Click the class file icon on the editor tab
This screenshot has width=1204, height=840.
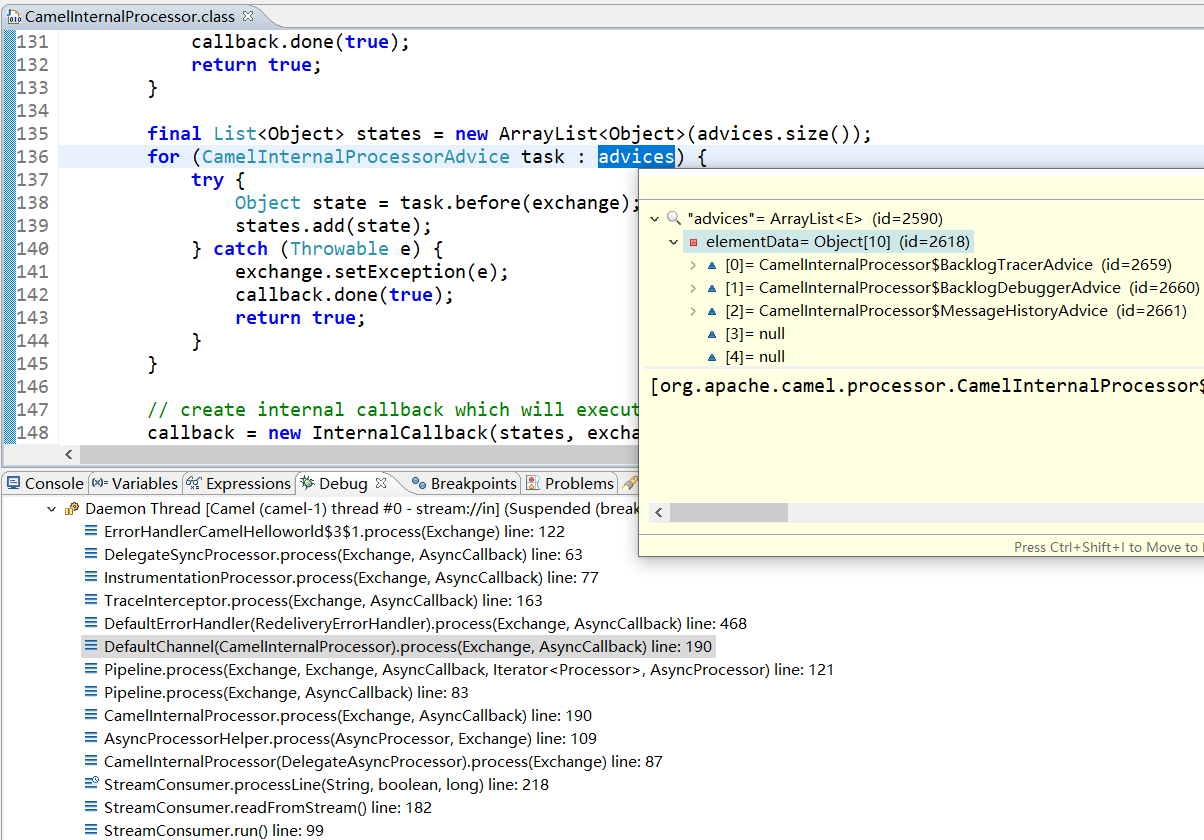[14, 16]
